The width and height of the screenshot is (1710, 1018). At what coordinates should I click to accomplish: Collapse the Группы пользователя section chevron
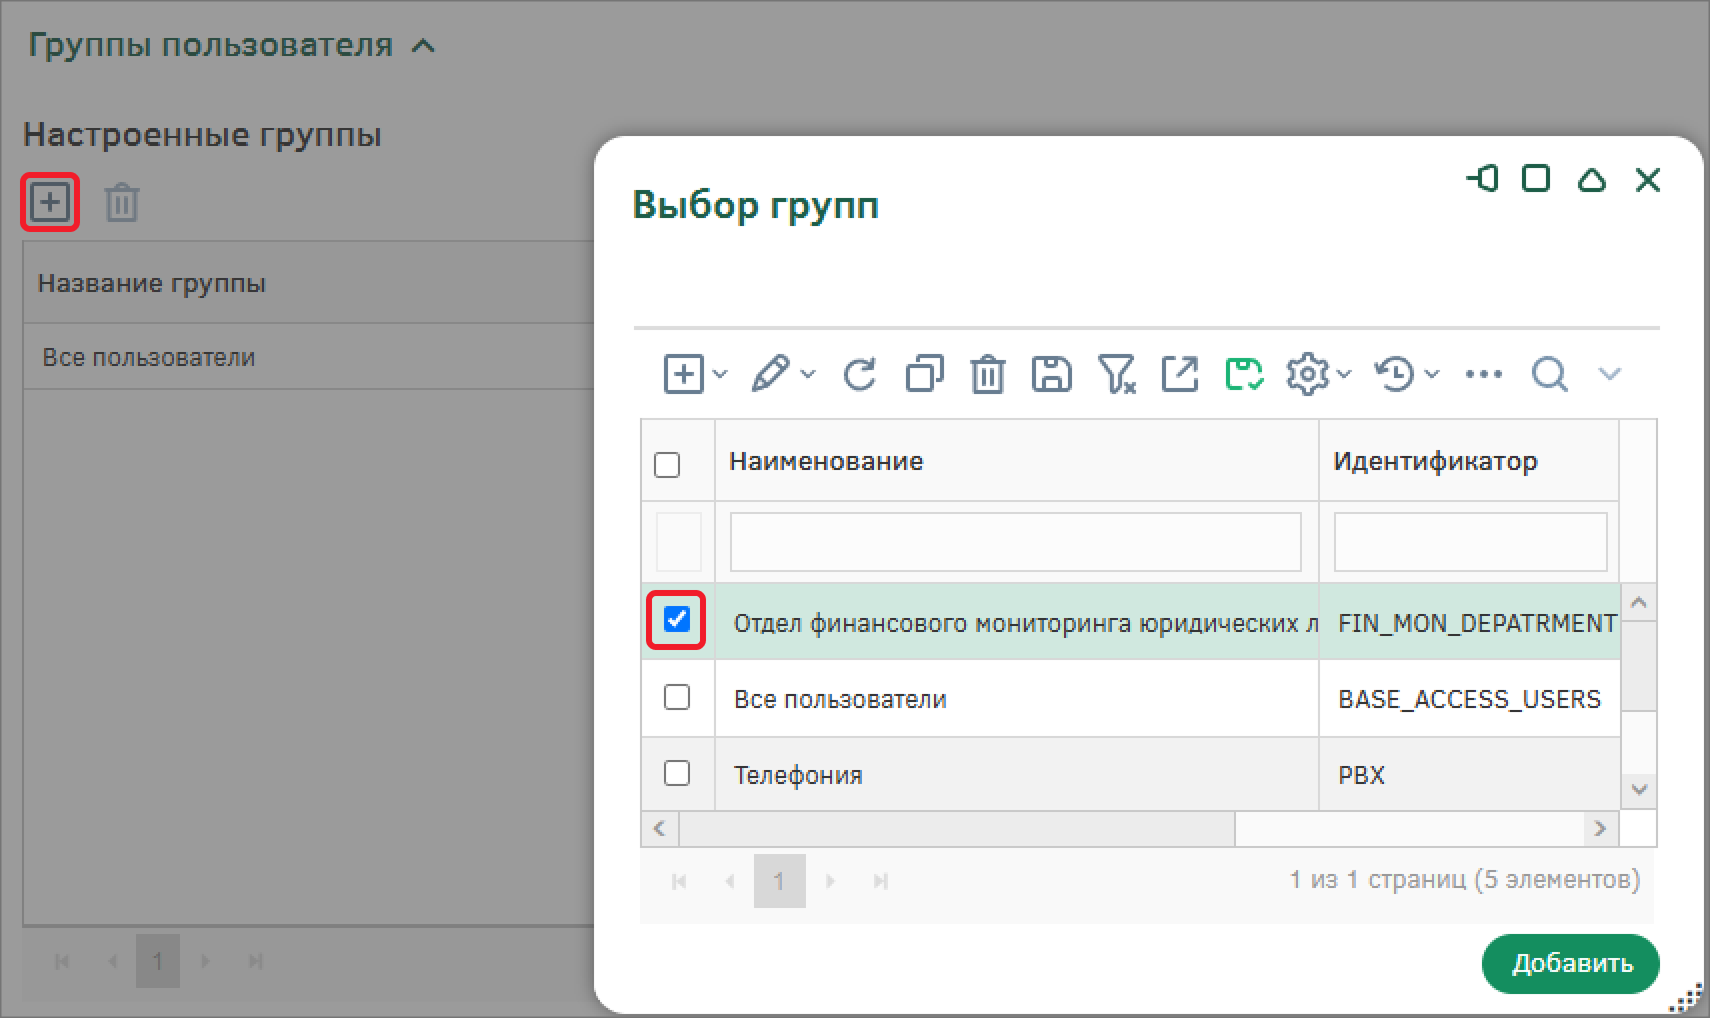[x=424, y=46]
